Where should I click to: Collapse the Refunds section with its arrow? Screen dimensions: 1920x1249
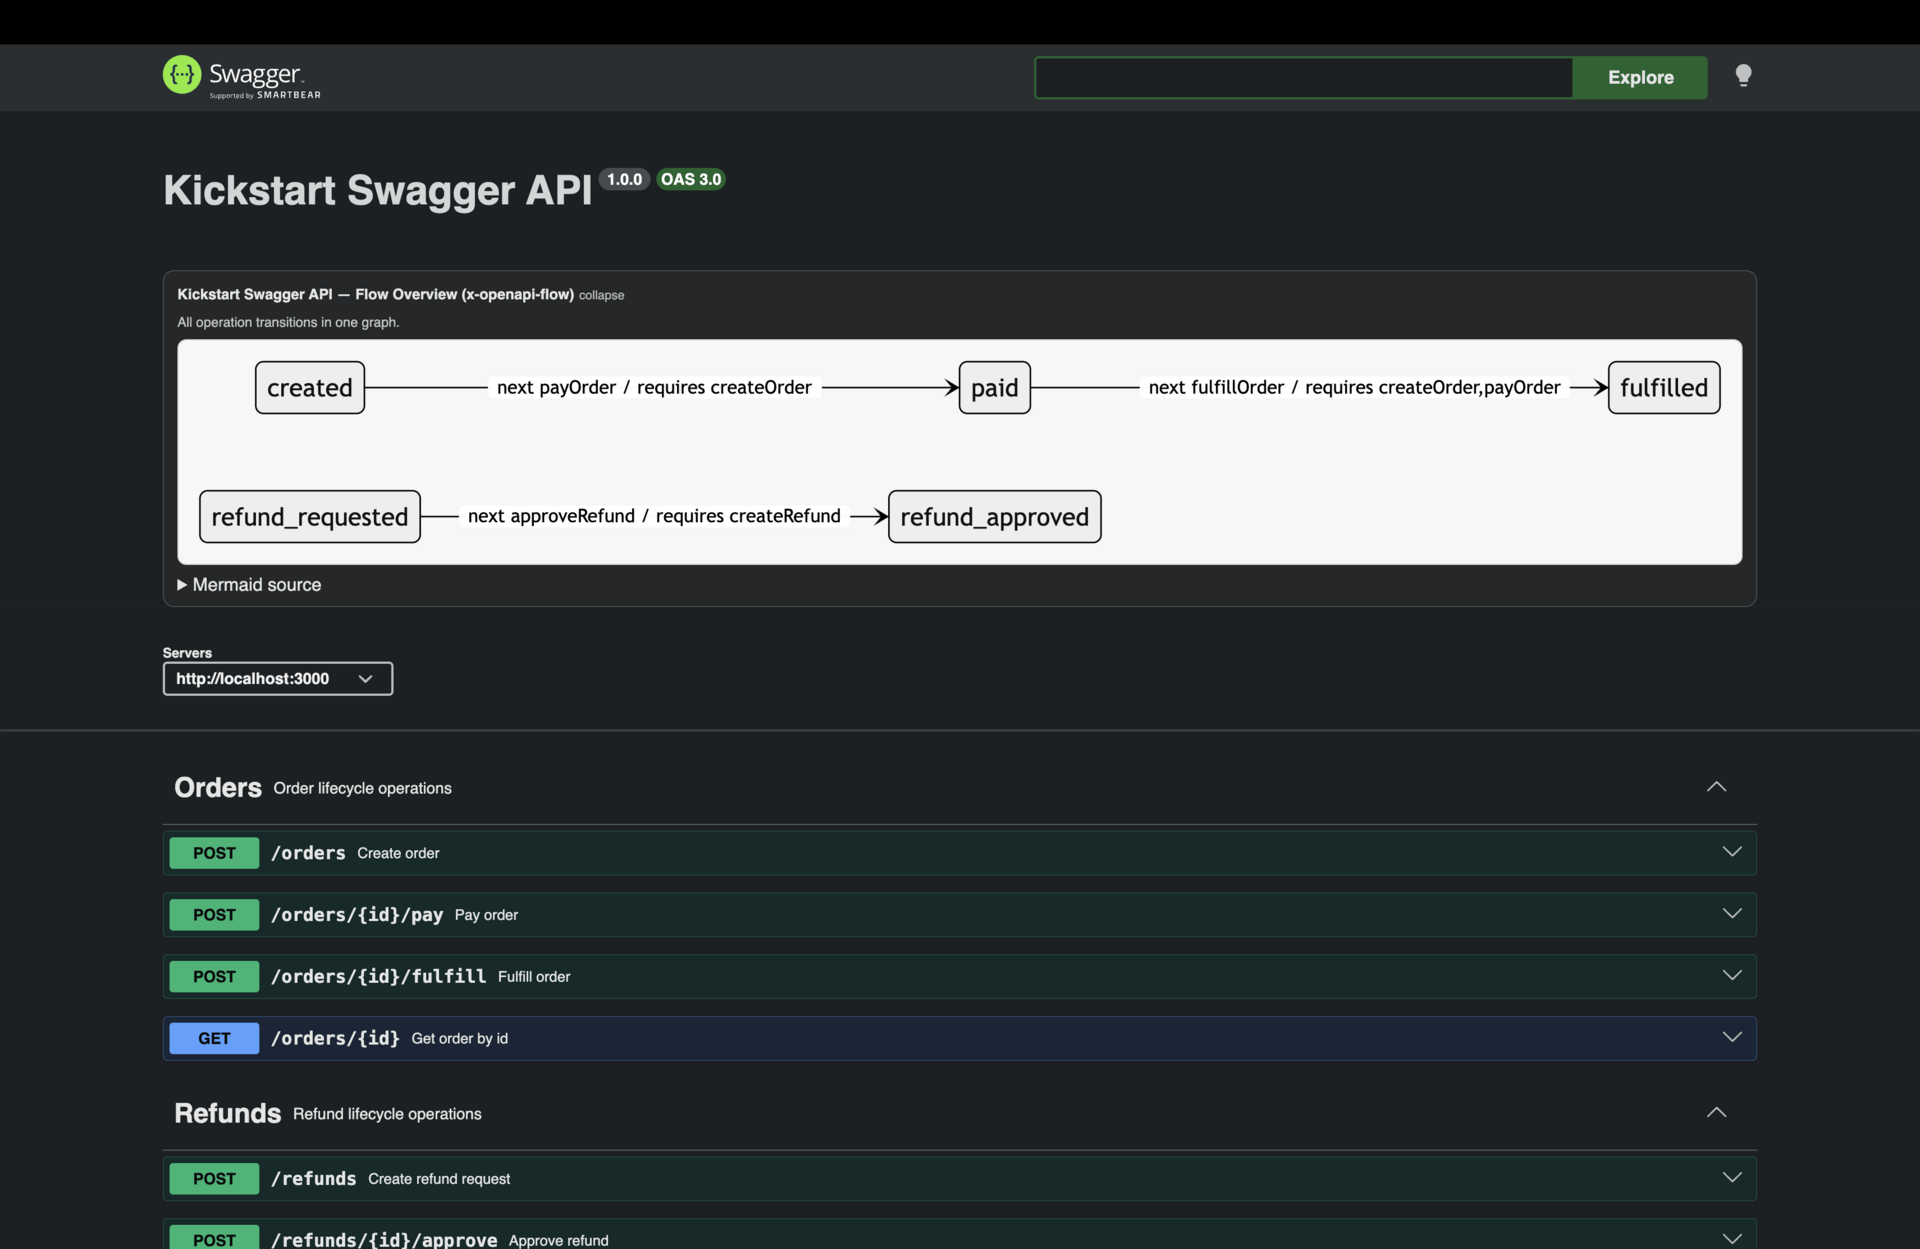click(1716, 1112)
